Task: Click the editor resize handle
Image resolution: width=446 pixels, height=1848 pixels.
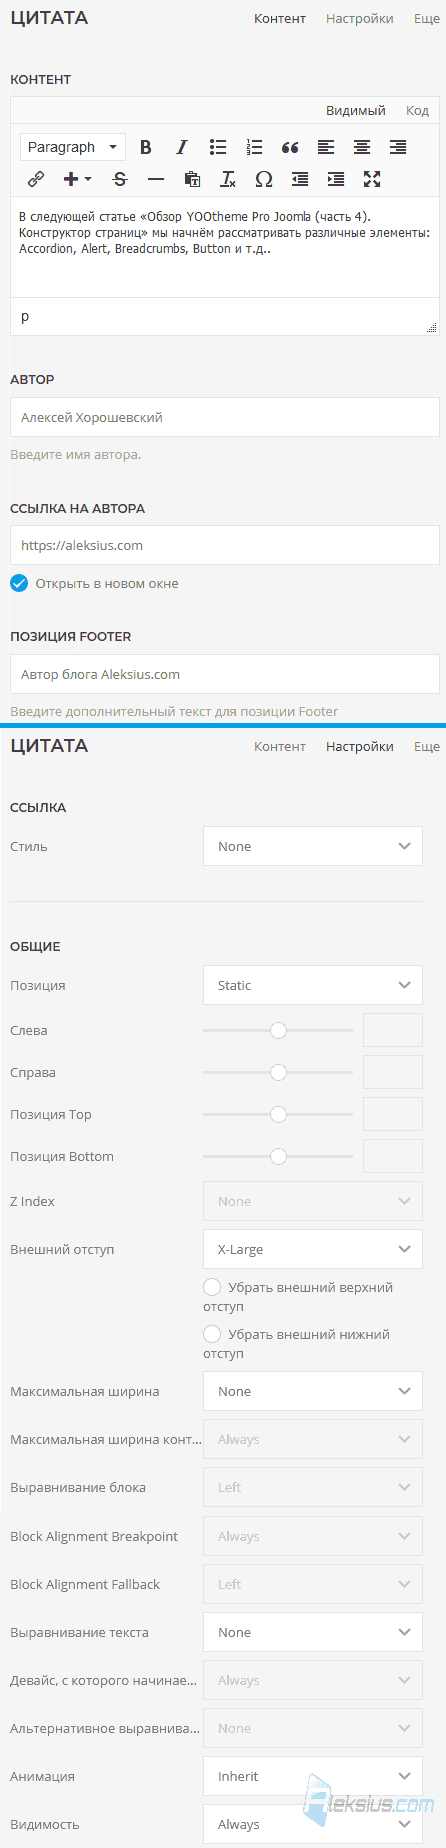Action: point(432,327)
